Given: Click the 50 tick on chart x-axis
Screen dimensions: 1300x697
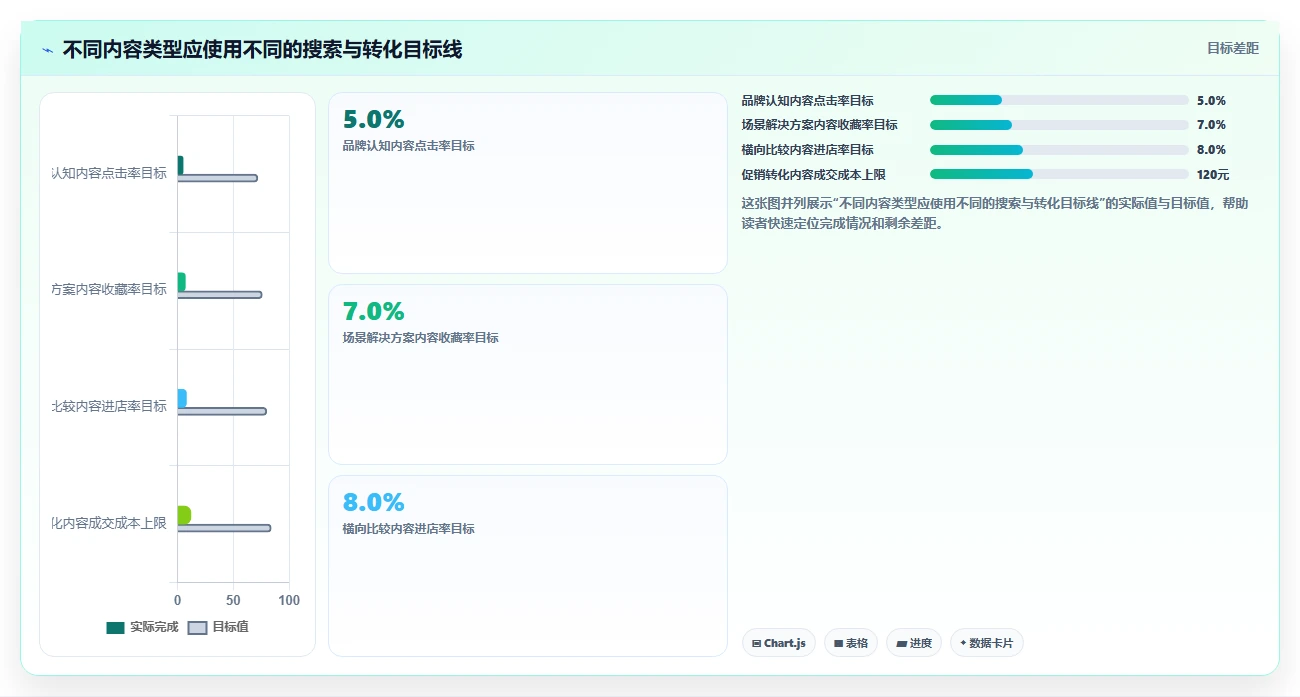Looking at the screenshot, I should pos(233,600).
